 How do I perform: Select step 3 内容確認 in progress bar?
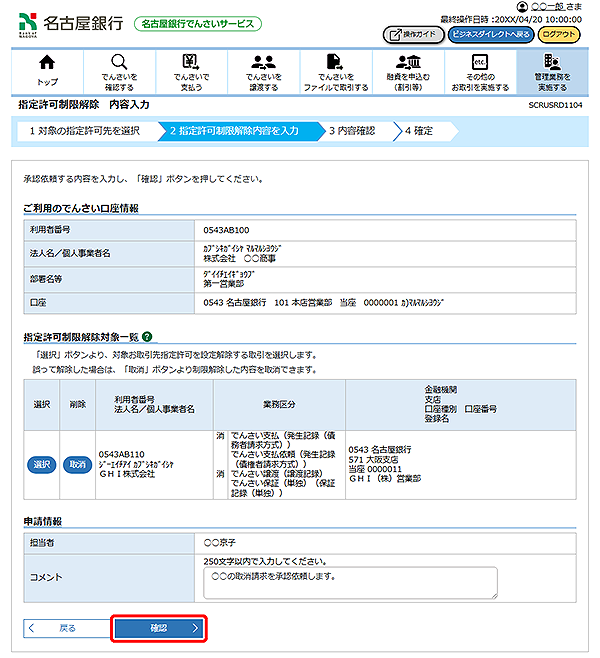pos(353,131)
